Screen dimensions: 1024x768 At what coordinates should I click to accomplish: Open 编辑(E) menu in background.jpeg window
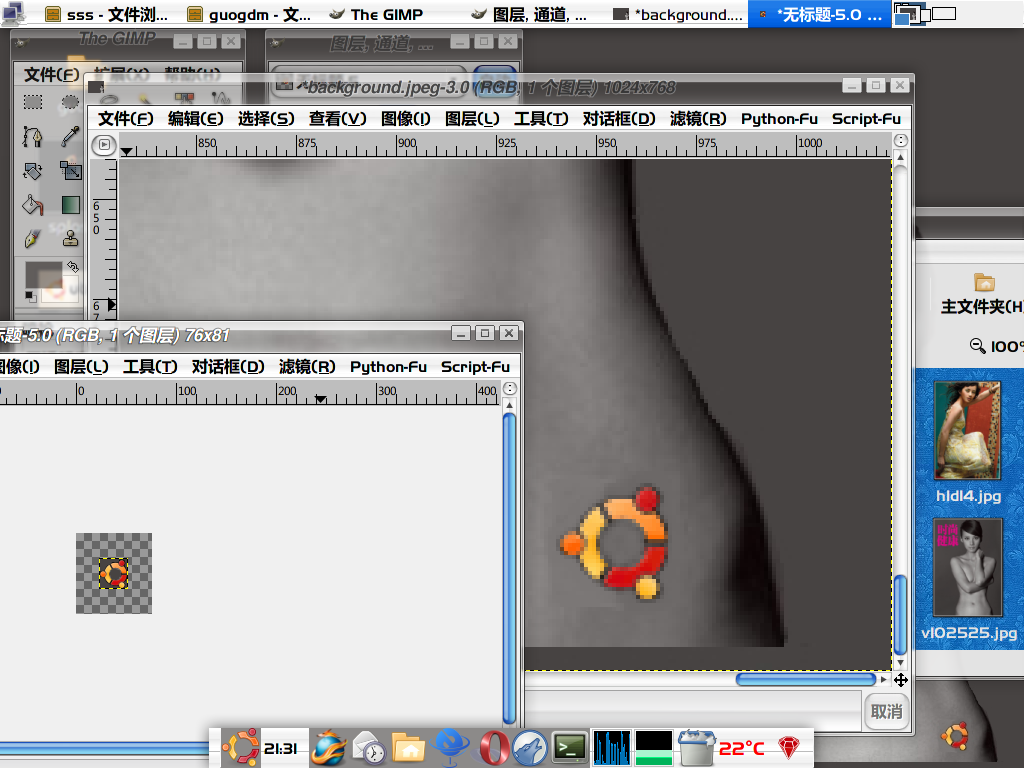pos(195,119)
